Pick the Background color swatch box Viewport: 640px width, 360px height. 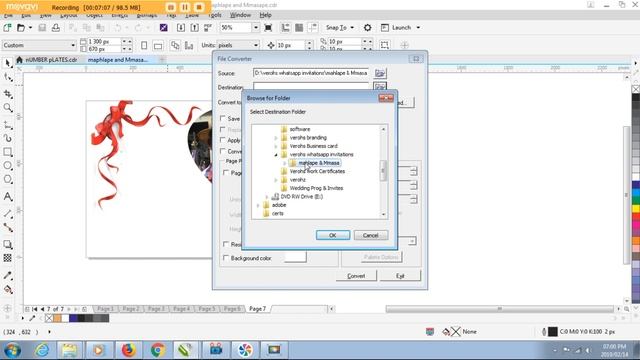pyautogui.click(x=295, y=257)
